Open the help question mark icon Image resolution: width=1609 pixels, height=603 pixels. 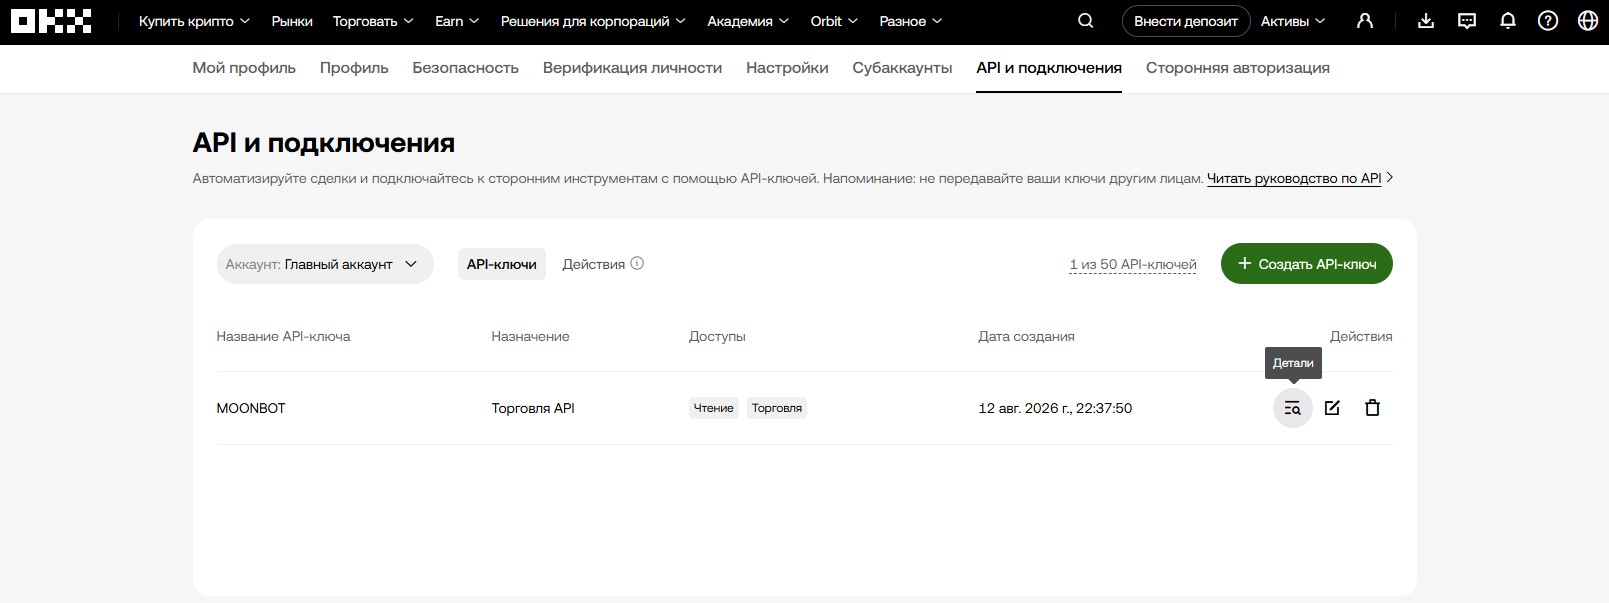[1548, 21]
